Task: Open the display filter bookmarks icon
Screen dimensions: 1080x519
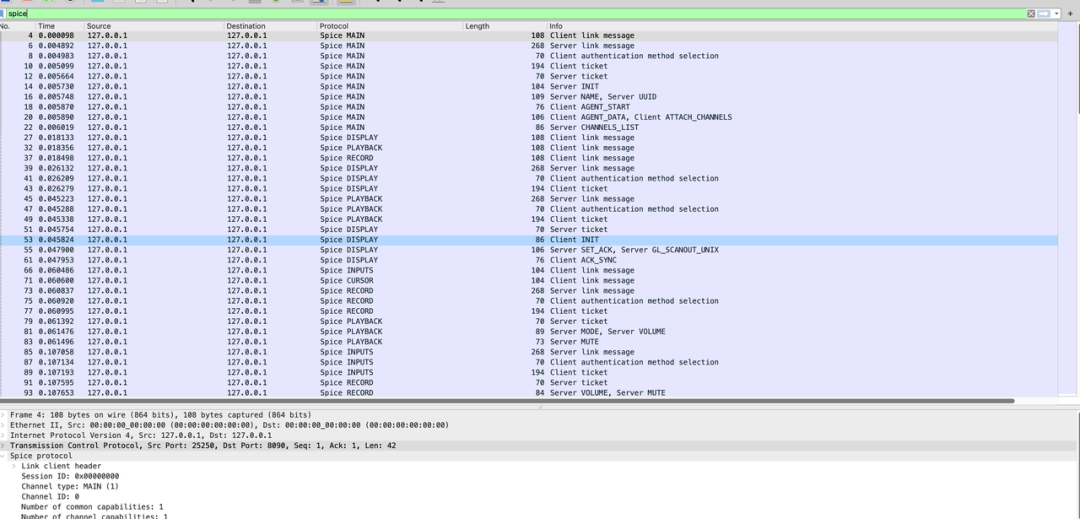Action: [x=4, y=13]
